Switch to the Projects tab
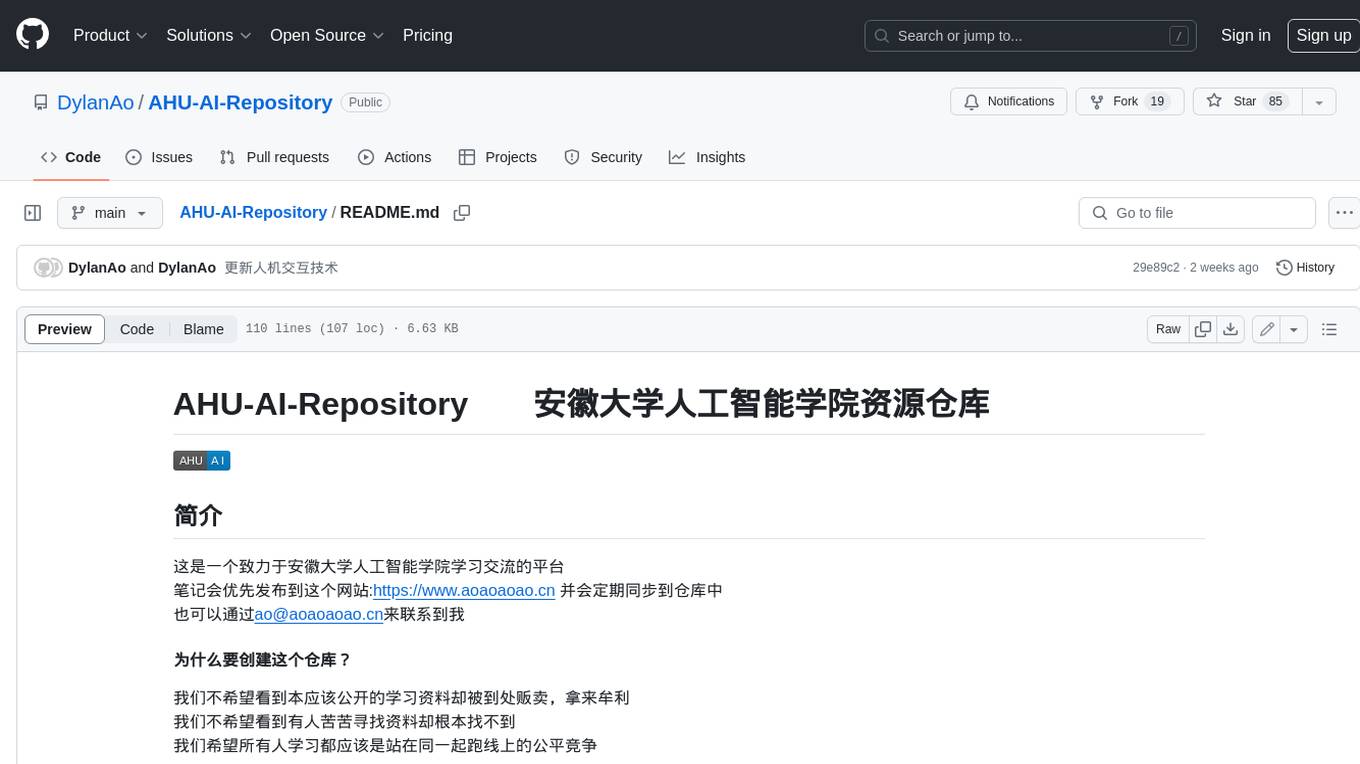The height and width of the screenshot is (764, 1360). (498, 157)
